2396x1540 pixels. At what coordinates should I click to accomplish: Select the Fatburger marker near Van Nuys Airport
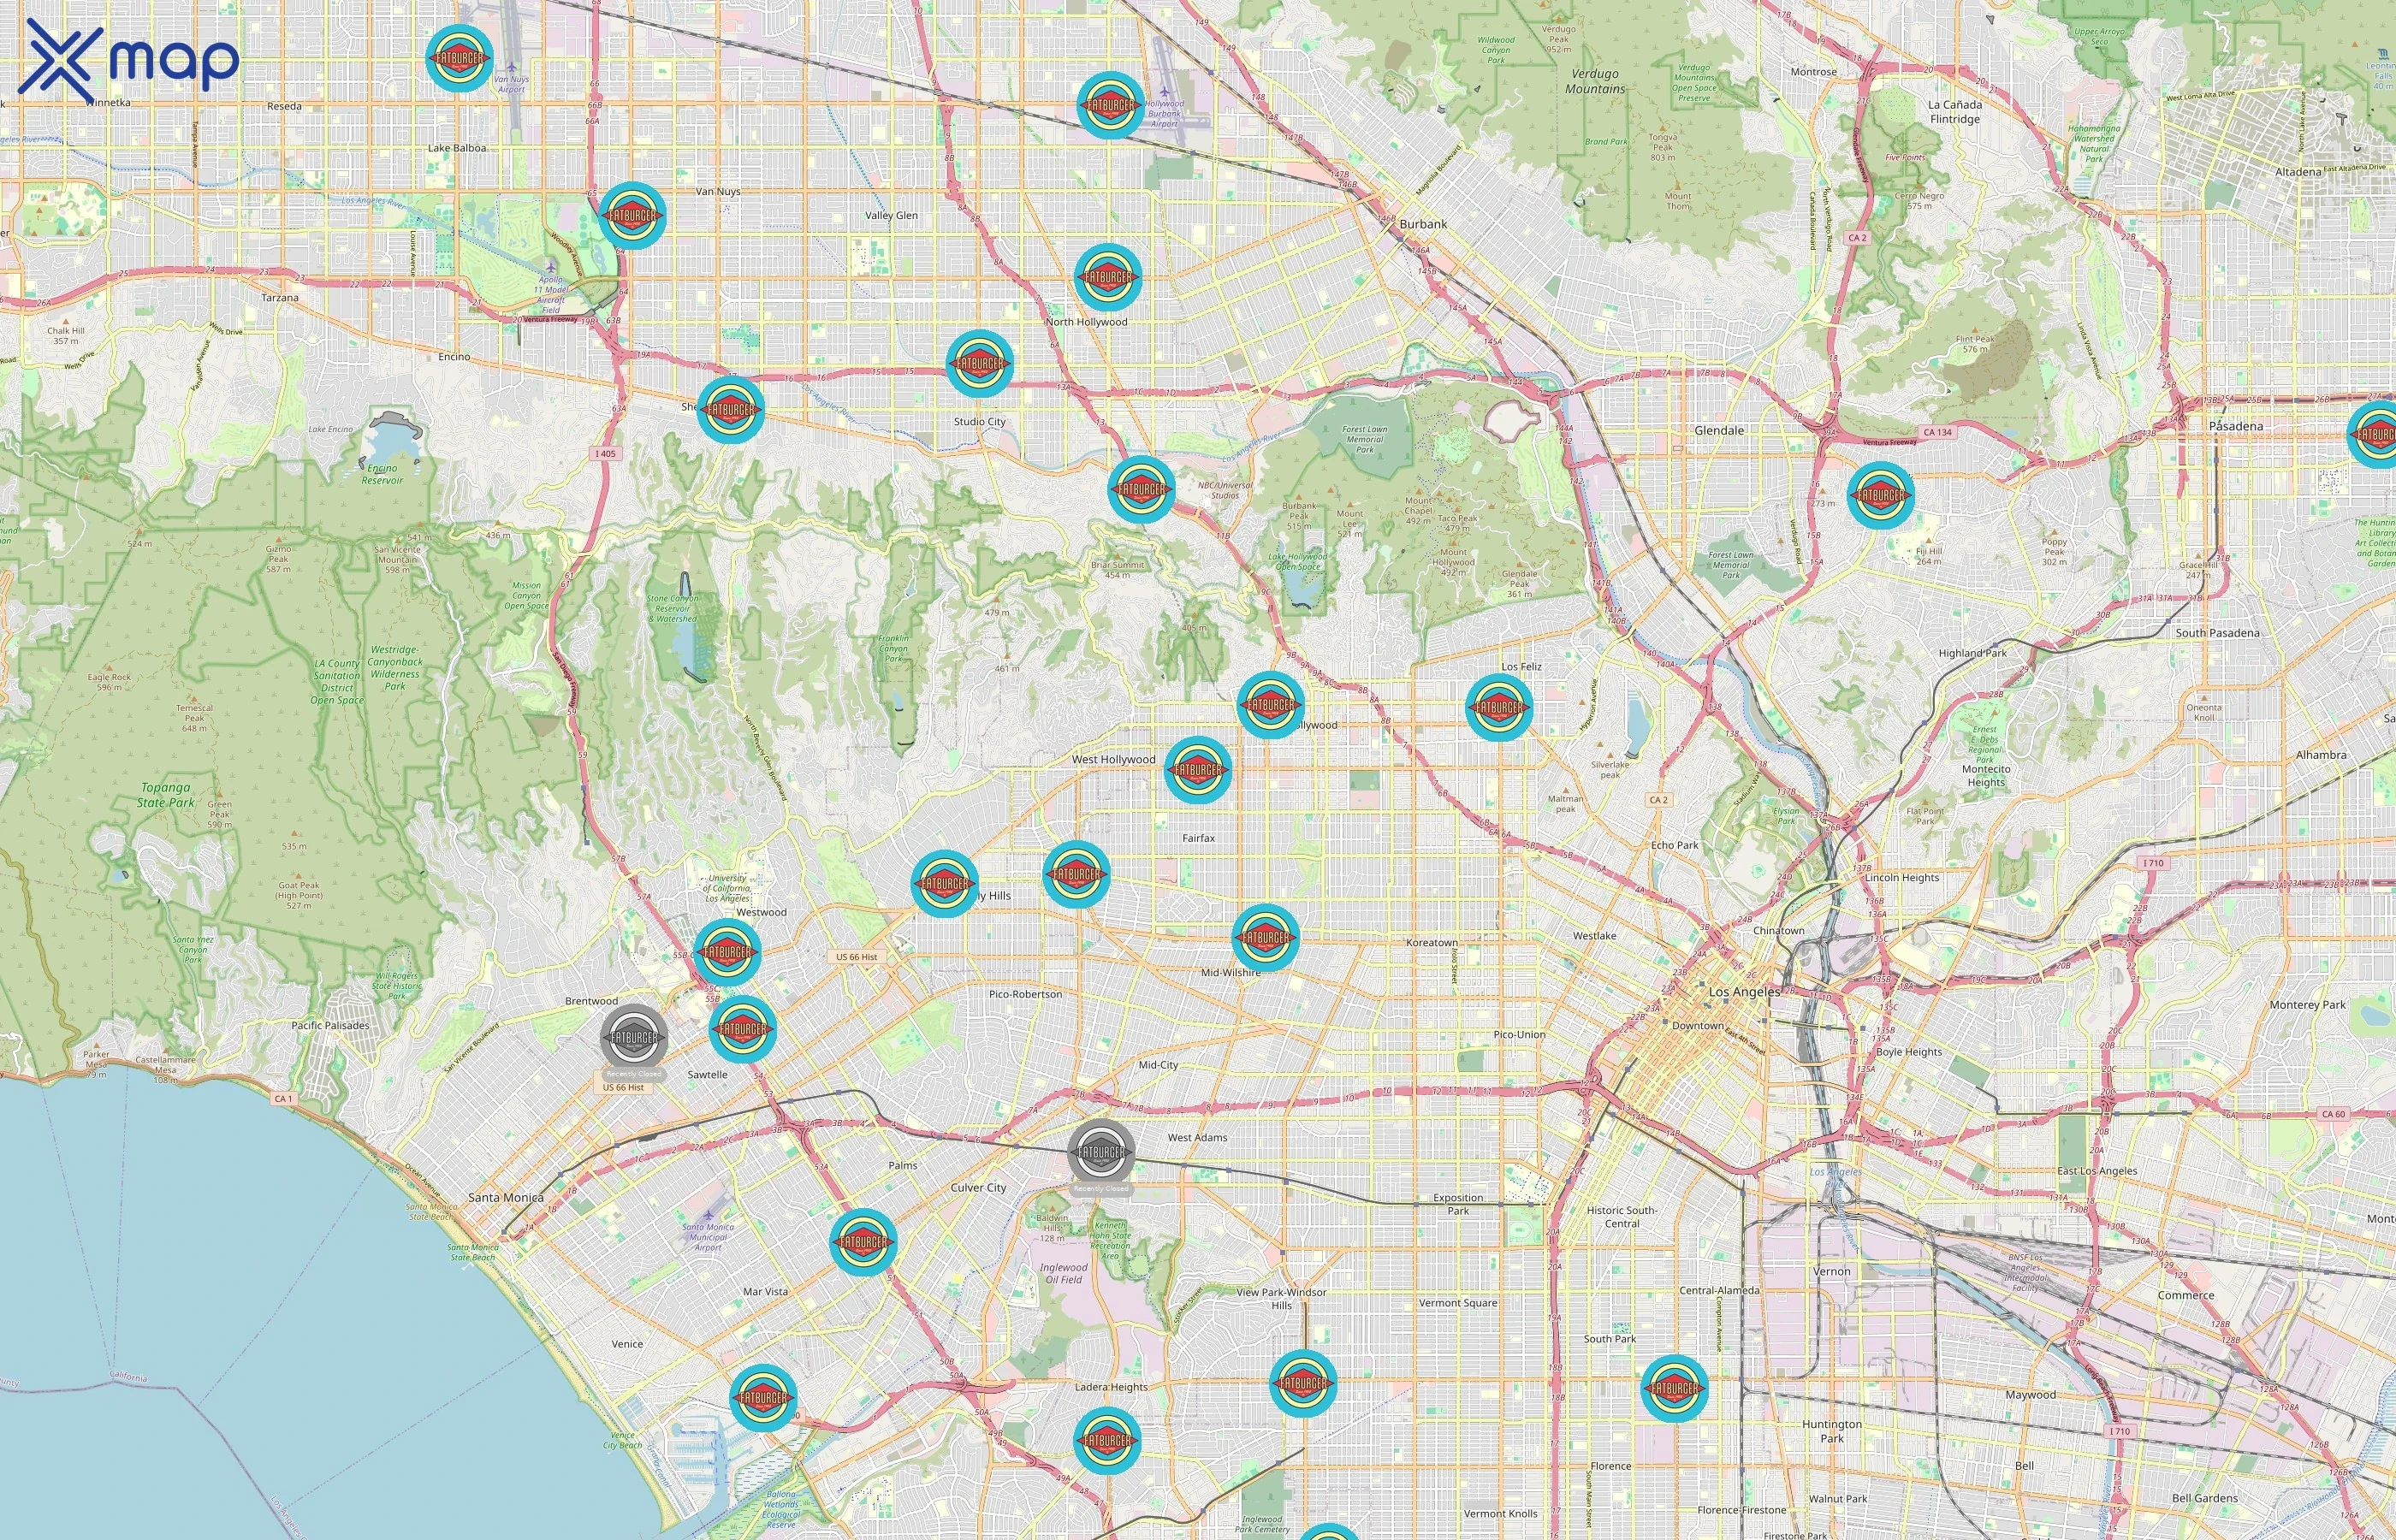[x=461, y=60]
